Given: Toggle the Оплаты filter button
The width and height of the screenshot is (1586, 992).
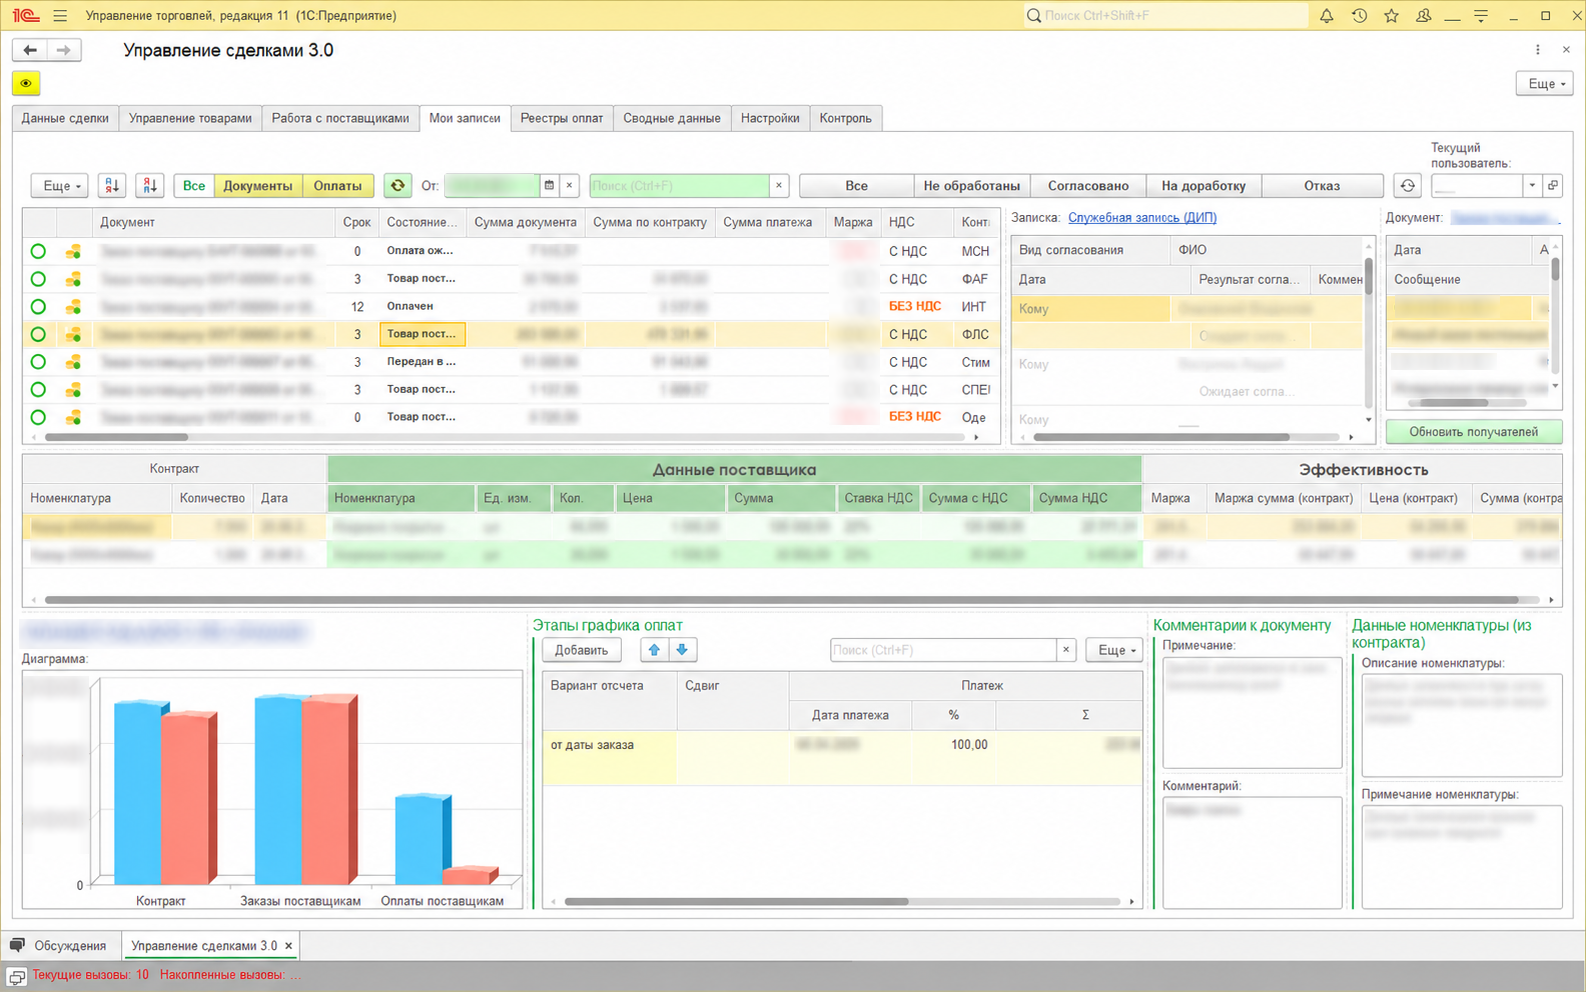Looking at the screenshot, I should click(338, 185).
